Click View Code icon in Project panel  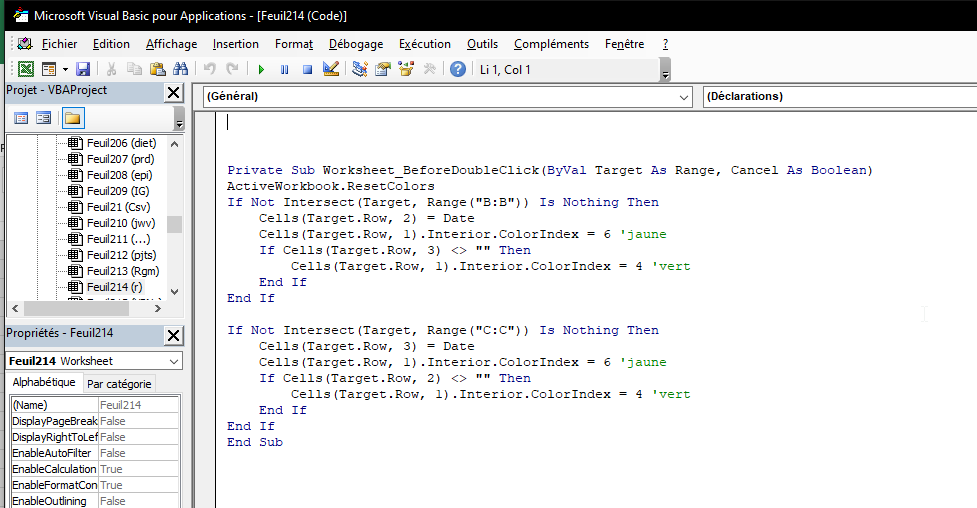(21, 118)
